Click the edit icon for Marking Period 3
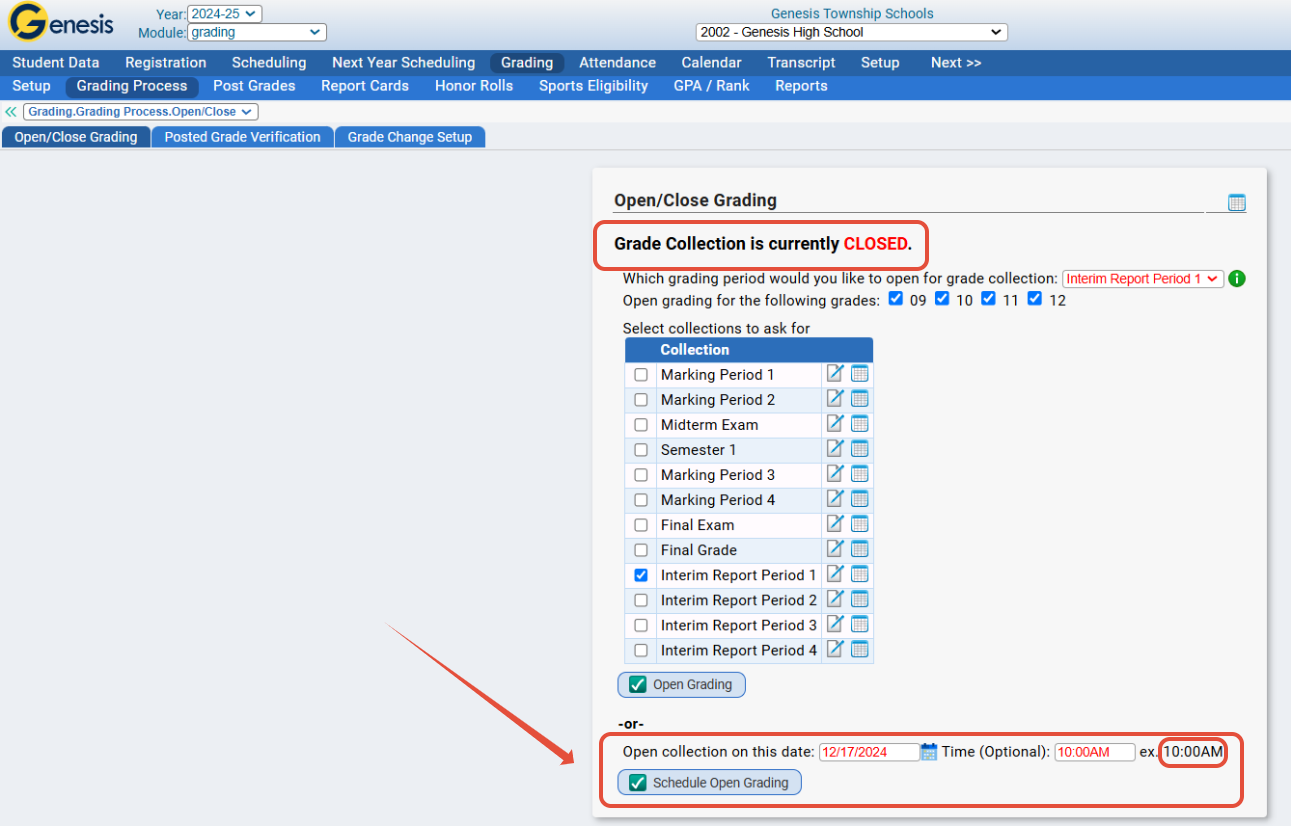 tap(835, 474)
